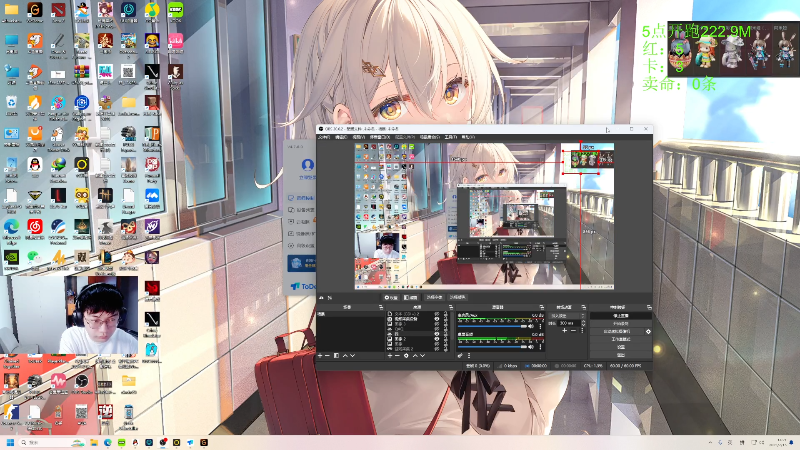Toggle lock on video capture device source
Image resolution: width=800 pixels, height=450 pixels.
pos(446,319)
